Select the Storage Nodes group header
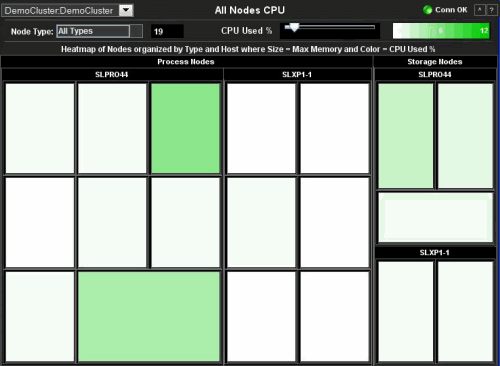This screenshot has height=366, width=500. [x=435, y=62]
